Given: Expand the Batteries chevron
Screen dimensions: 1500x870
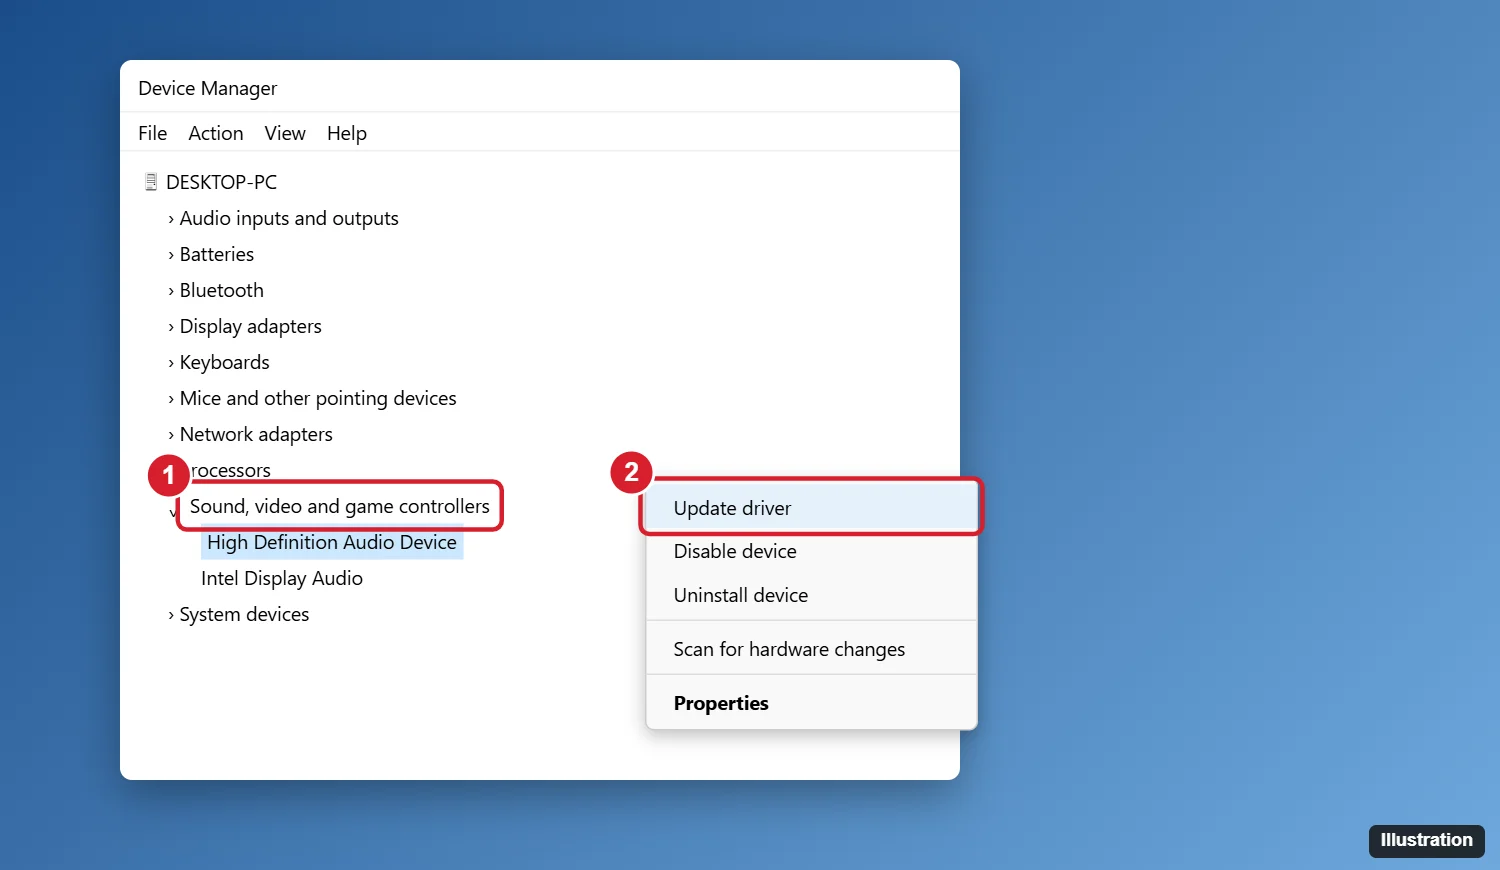Looking at the screenshot, I should coord(171,255).
